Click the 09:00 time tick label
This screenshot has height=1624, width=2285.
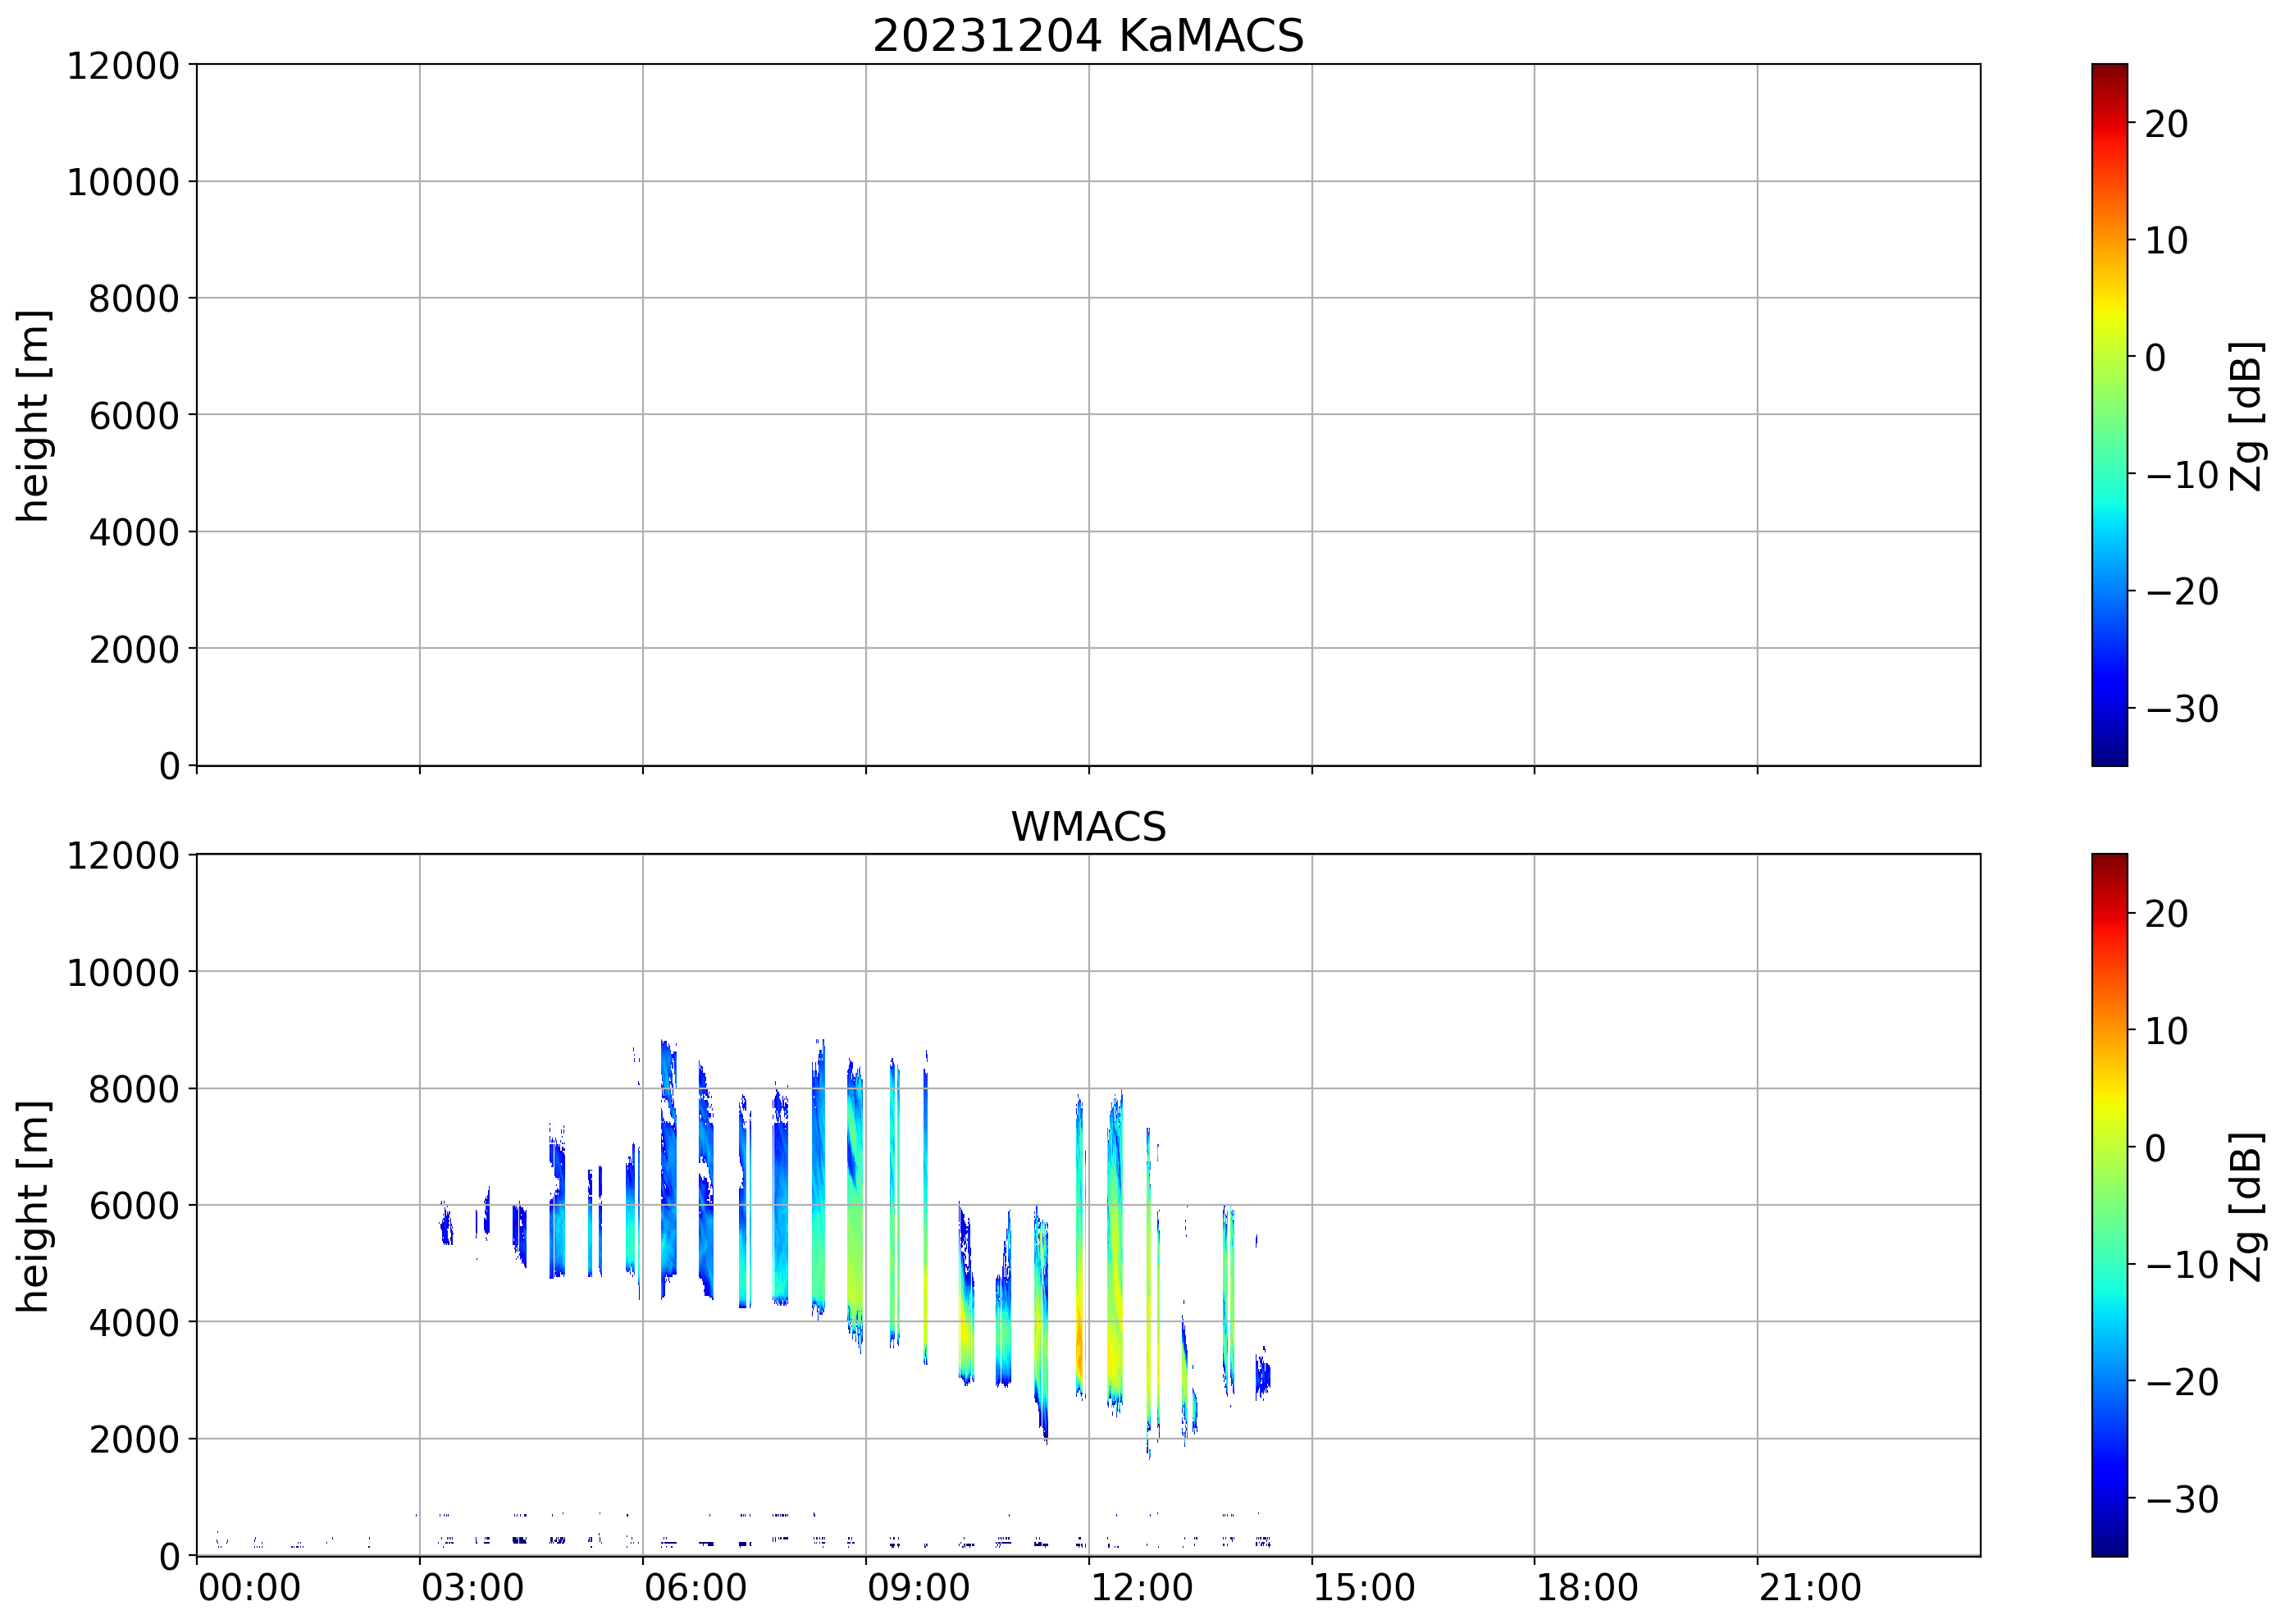(918, 1589)
